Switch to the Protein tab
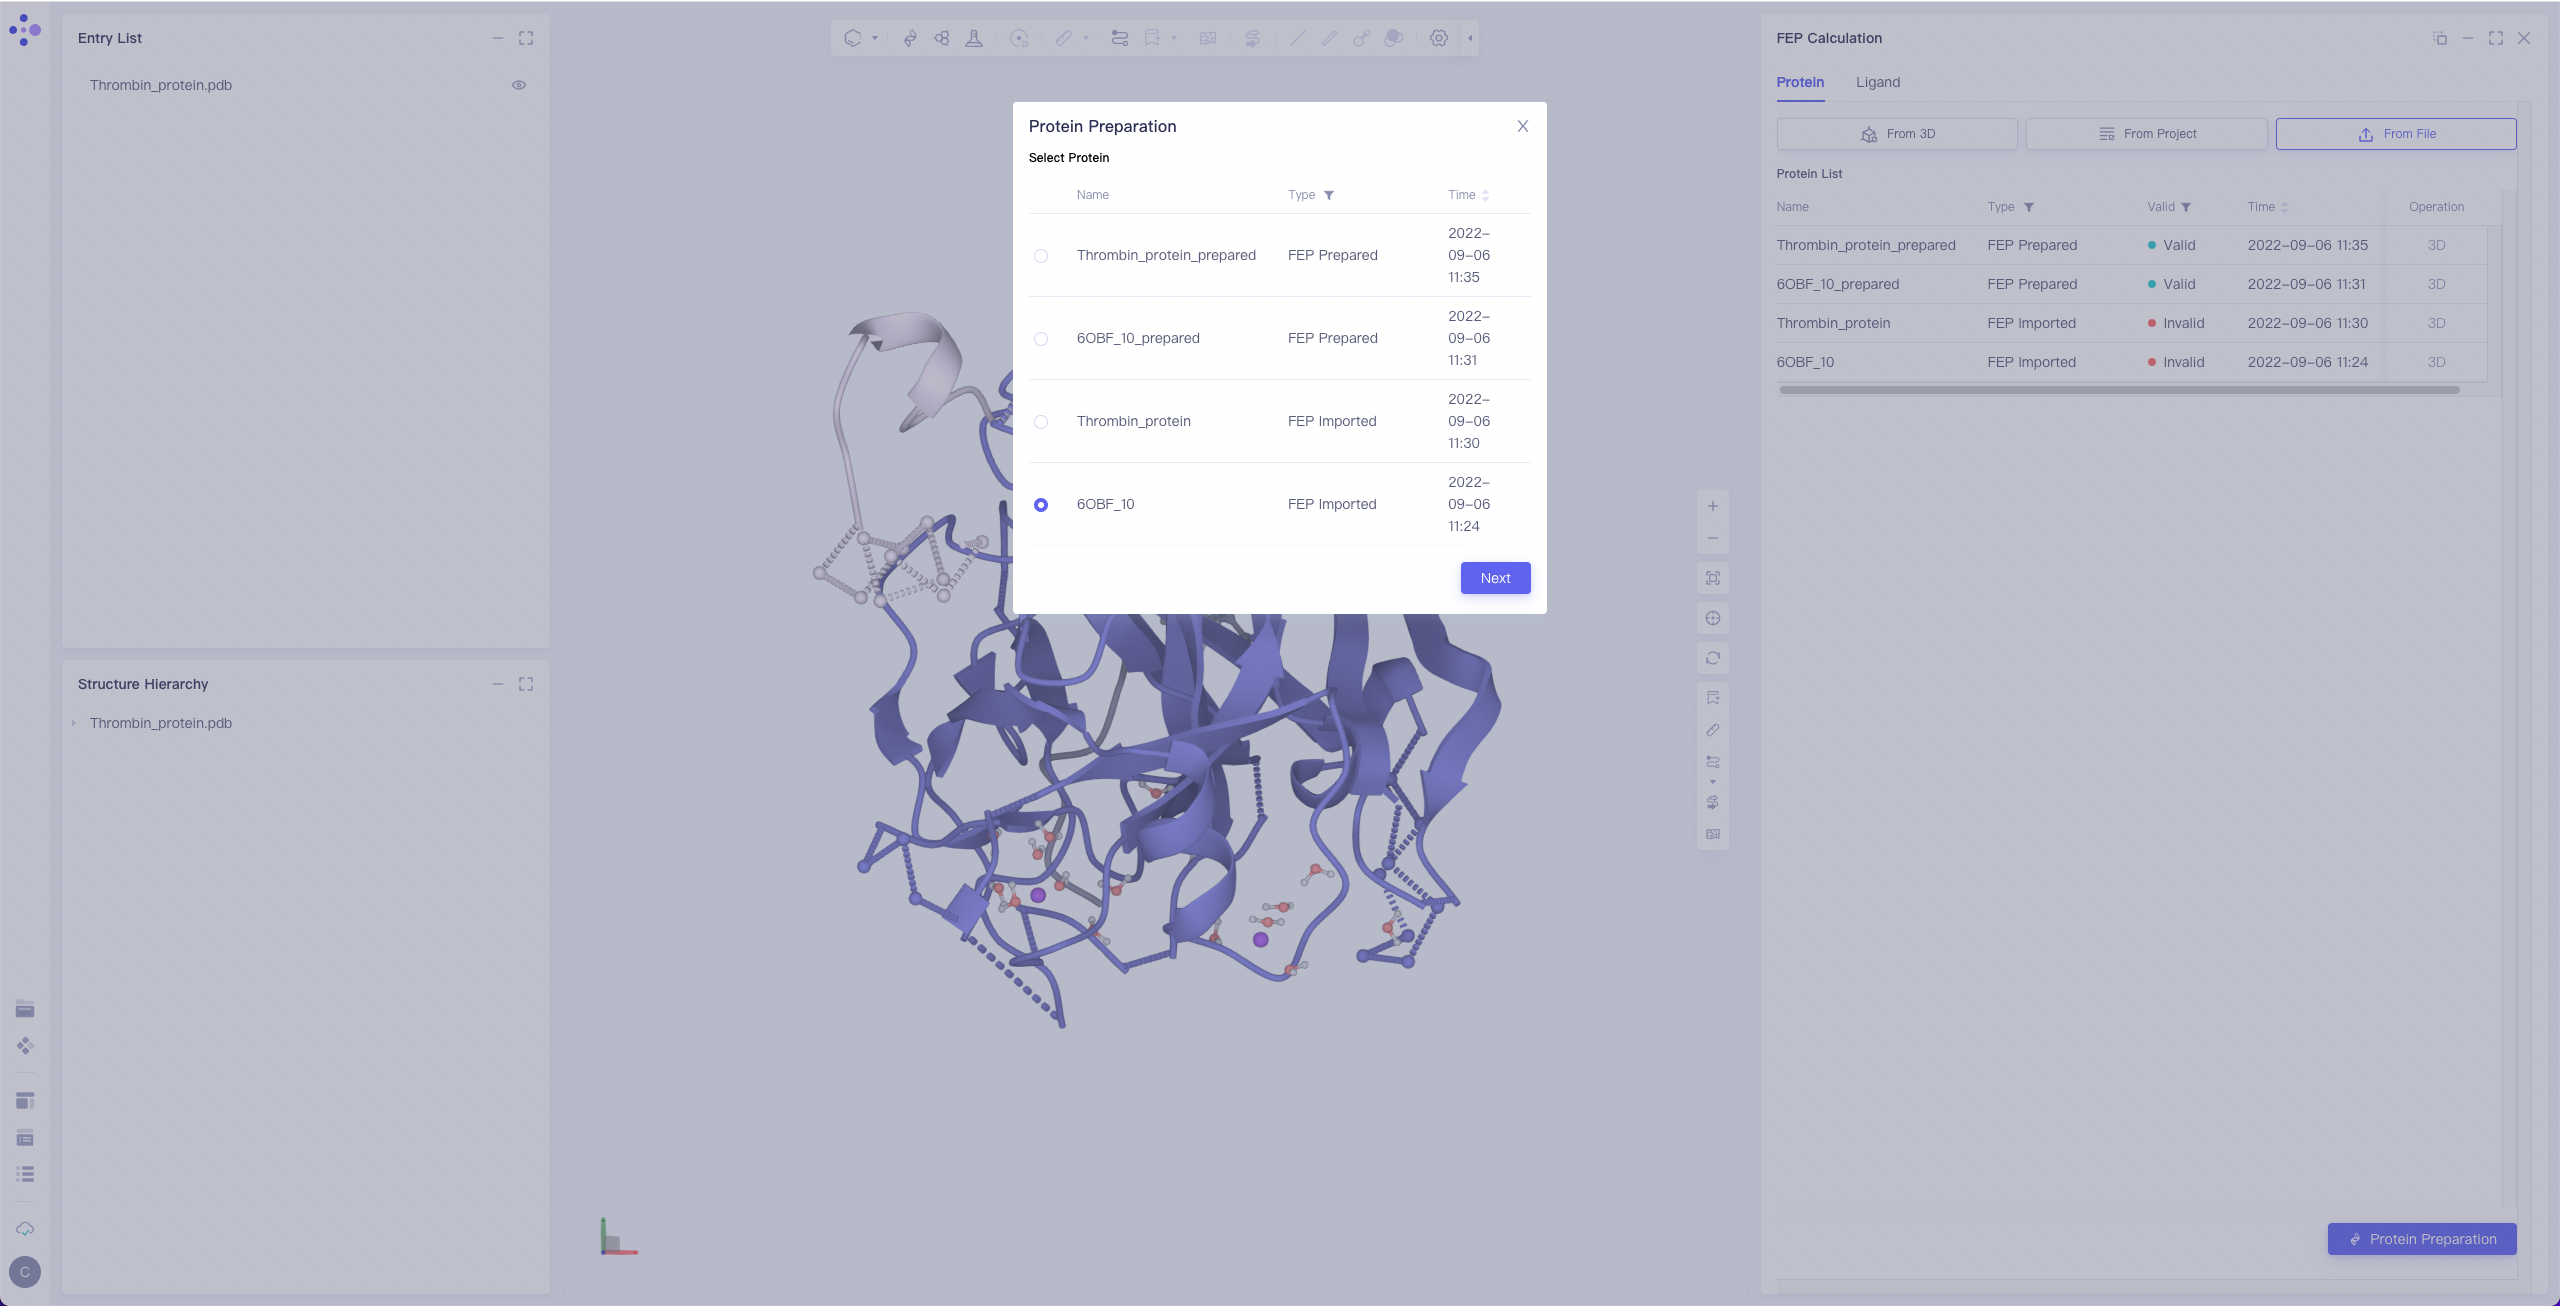The width and height of the screenshot is (2560, 1306). 1800,82
